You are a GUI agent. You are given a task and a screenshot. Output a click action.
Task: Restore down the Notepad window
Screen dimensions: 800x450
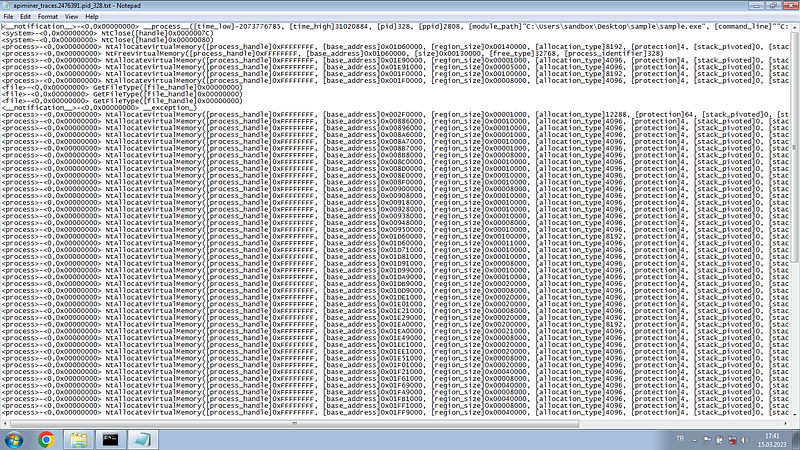click(x=772, y=6)
